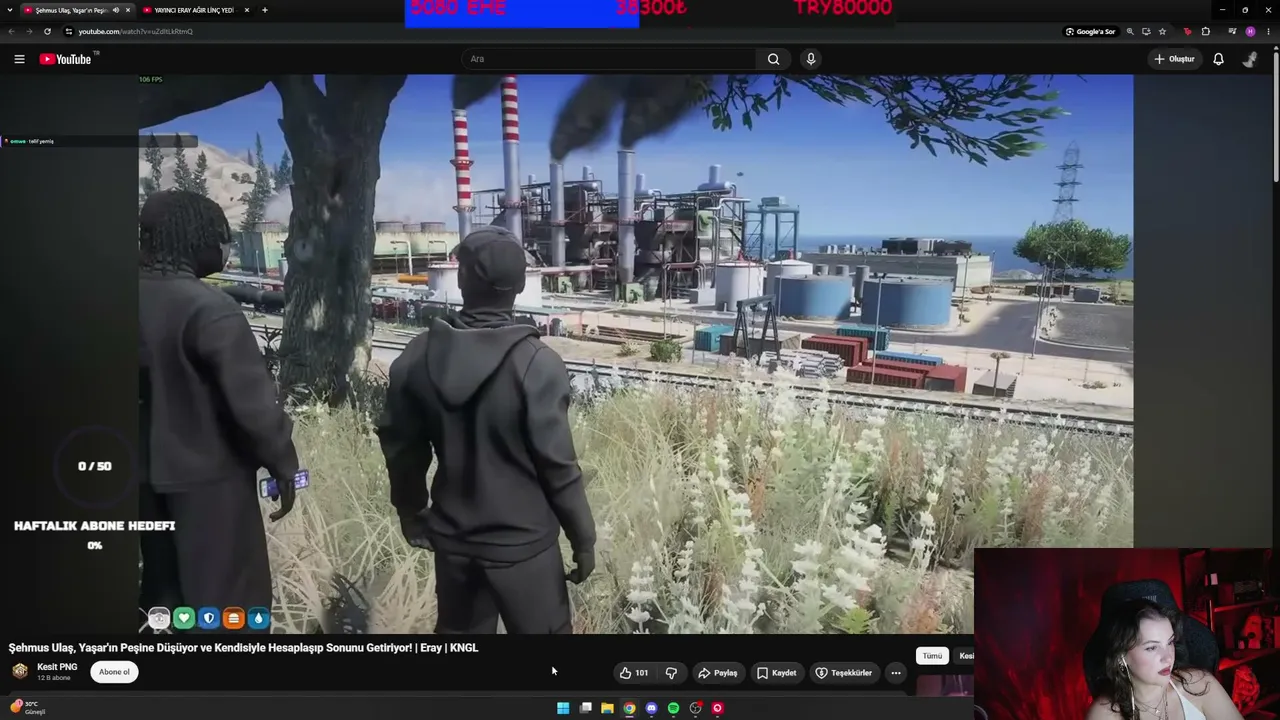Screen dimensions: 1280x720
Task: Open Windows Start menu
Action: (x=563, y=708)
